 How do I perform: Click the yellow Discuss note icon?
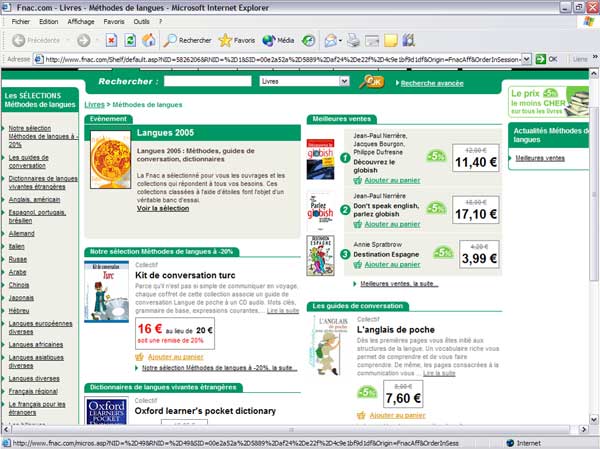click(391, 40)
